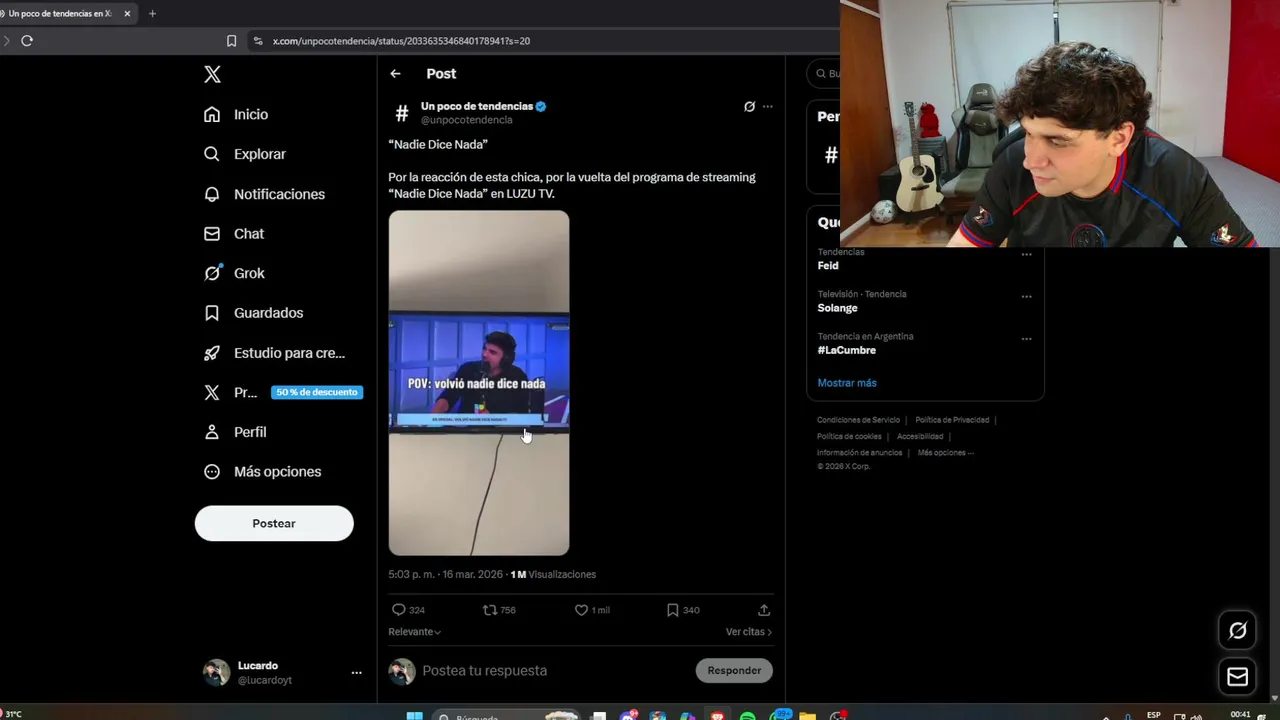Open Perfil in the sidebar
The height and width of the screenshot is (720, 1280).
pyautogui.click(x=235, y=432)
